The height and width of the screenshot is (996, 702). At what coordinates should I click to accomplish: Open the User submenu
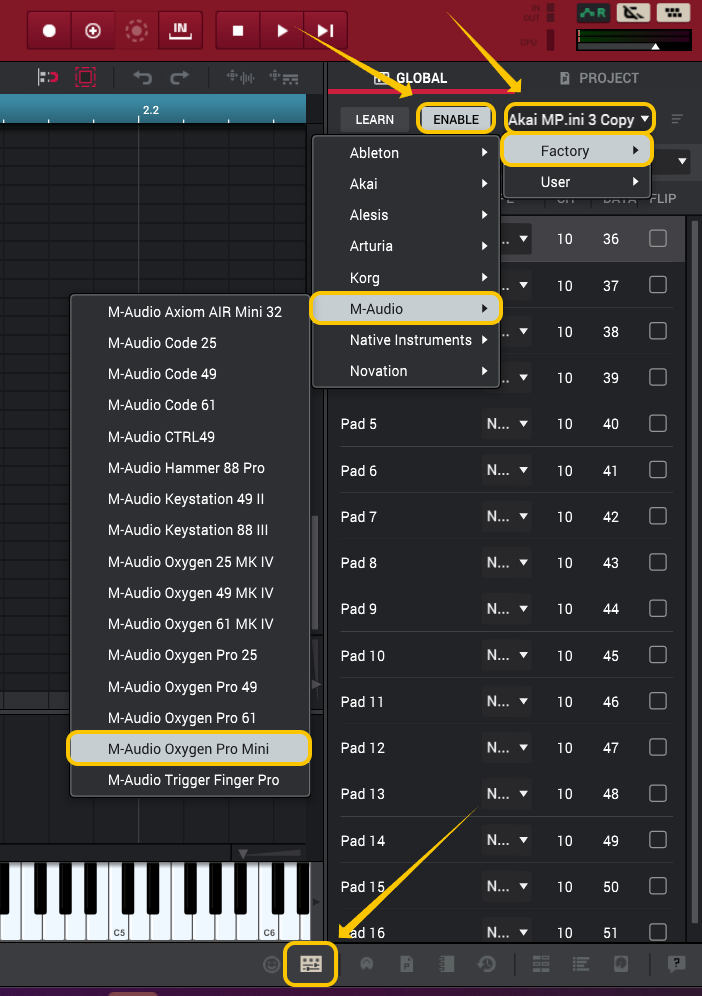pos(577,182)
